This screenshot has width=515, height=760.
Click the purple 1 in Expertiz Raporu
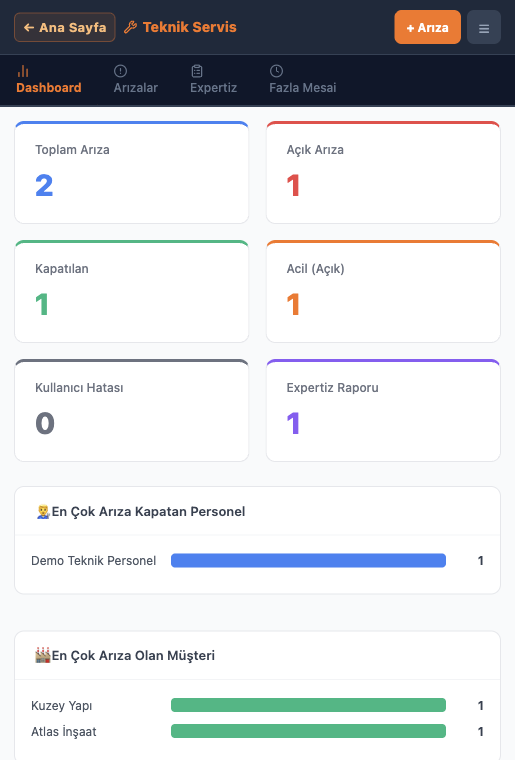tap(294, 423)
